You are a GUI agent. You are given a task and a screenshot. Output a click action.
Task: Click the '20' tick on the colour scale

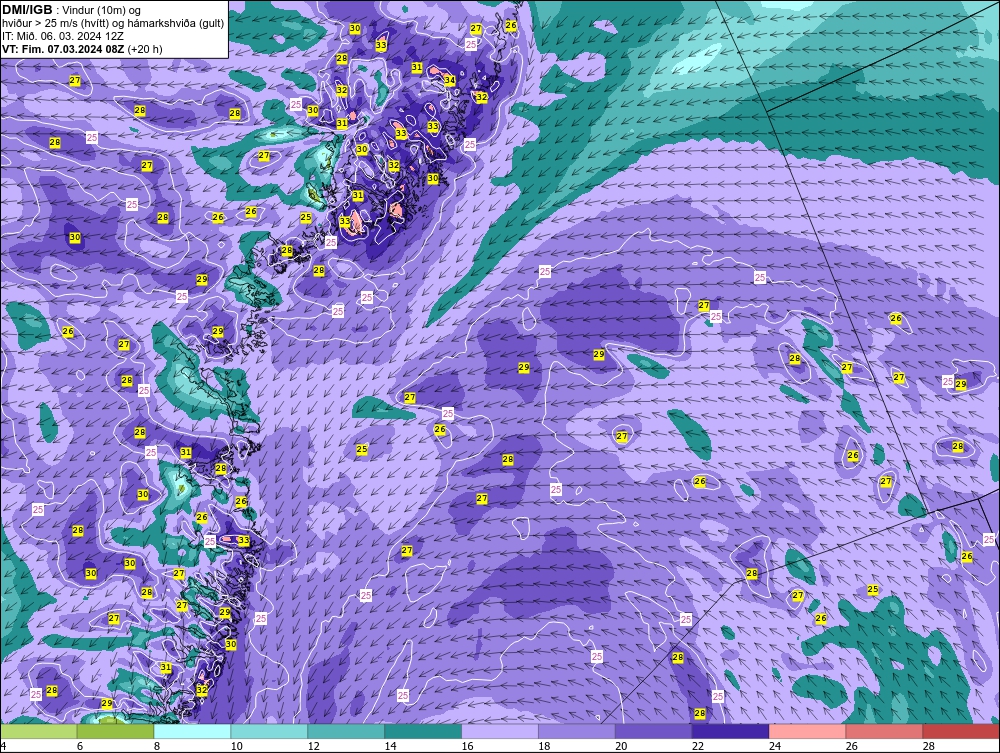pyautogui.click(x=621, y=746)
